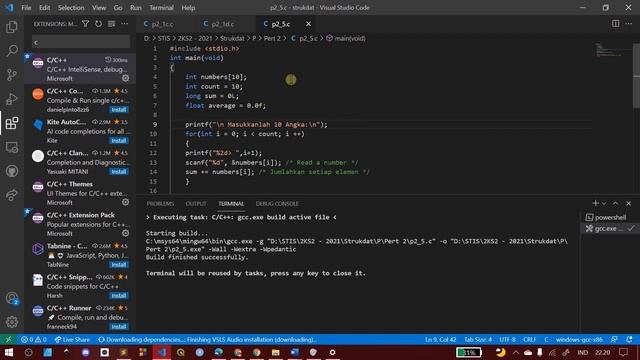
Task: Open the Search view in activity bar
Action: tap(12, 51)
